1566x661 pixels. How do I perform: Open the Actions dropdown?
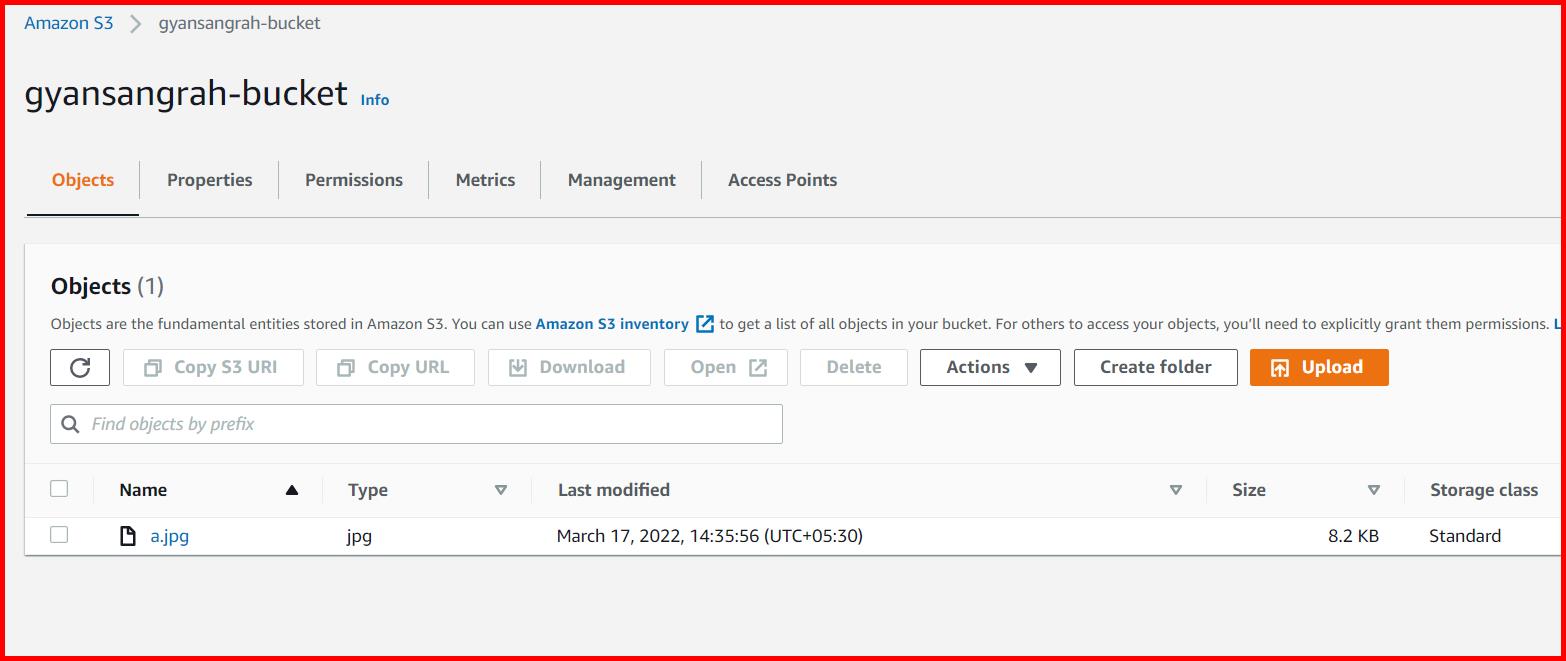tap(989, 367)
